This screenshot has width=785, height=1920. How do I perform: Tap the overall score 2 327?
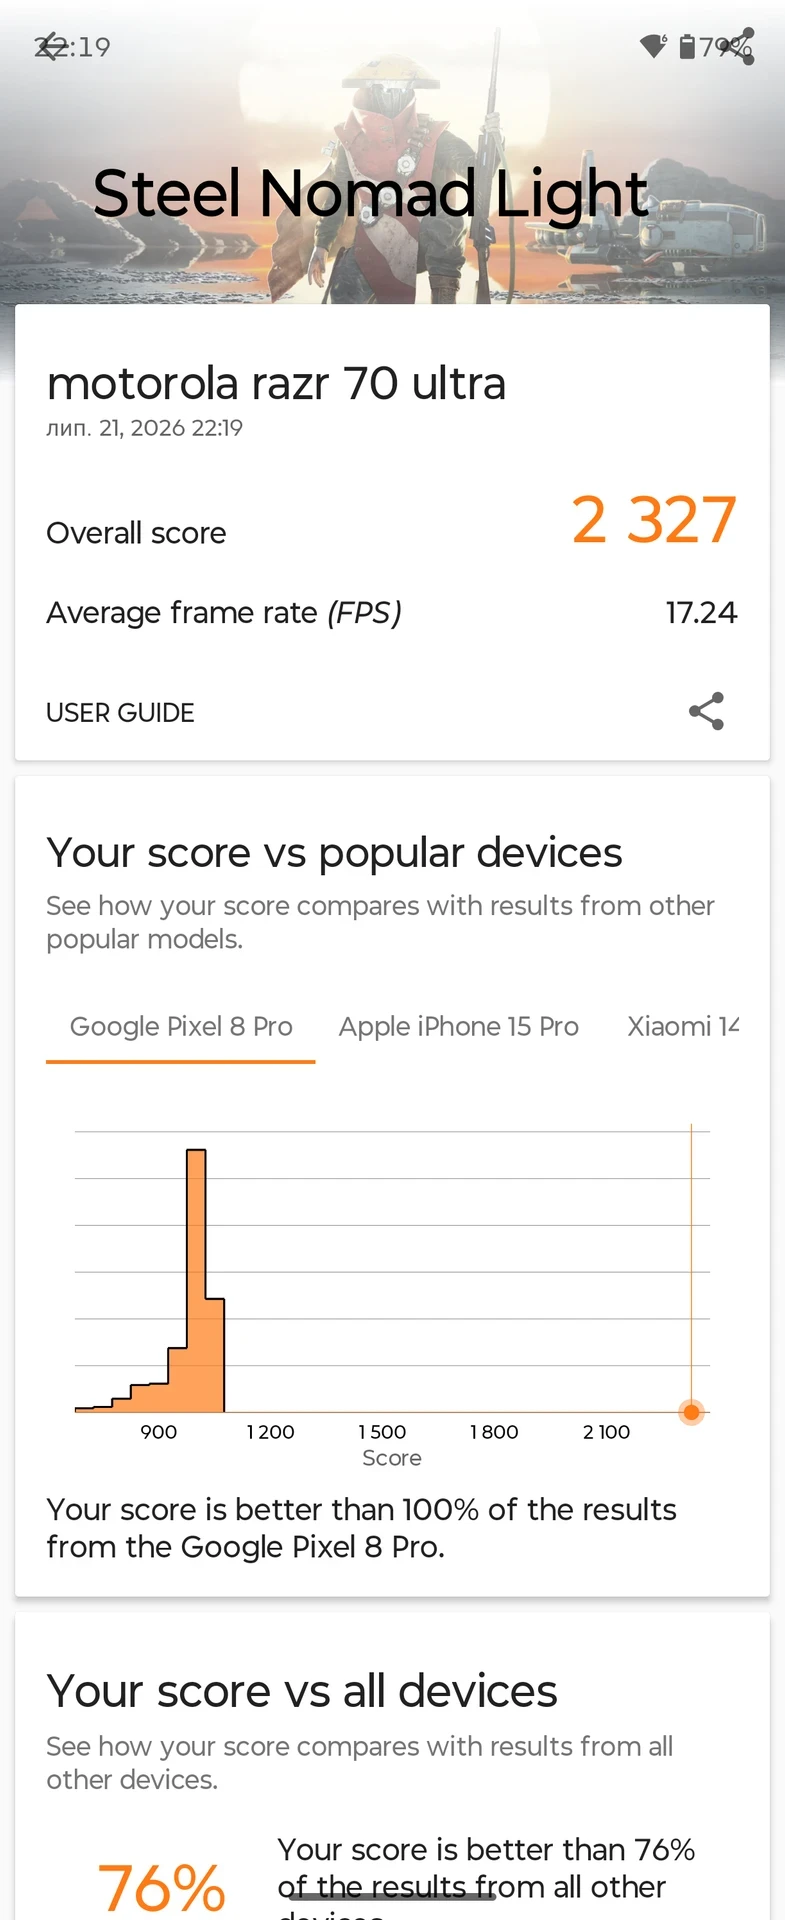(654, 521)
